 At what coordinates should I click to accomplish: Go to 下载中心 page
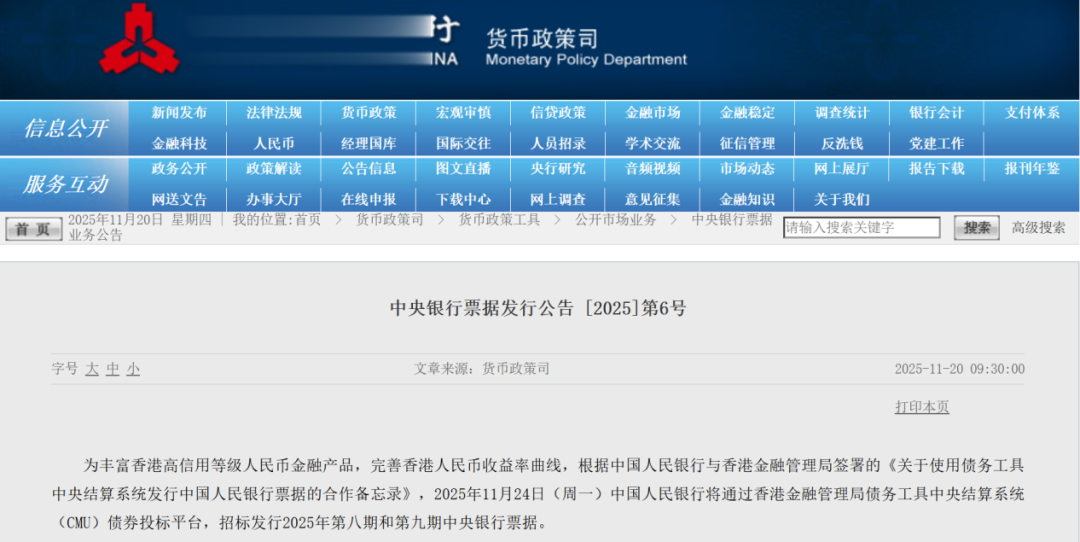click(x=464, y=200)
